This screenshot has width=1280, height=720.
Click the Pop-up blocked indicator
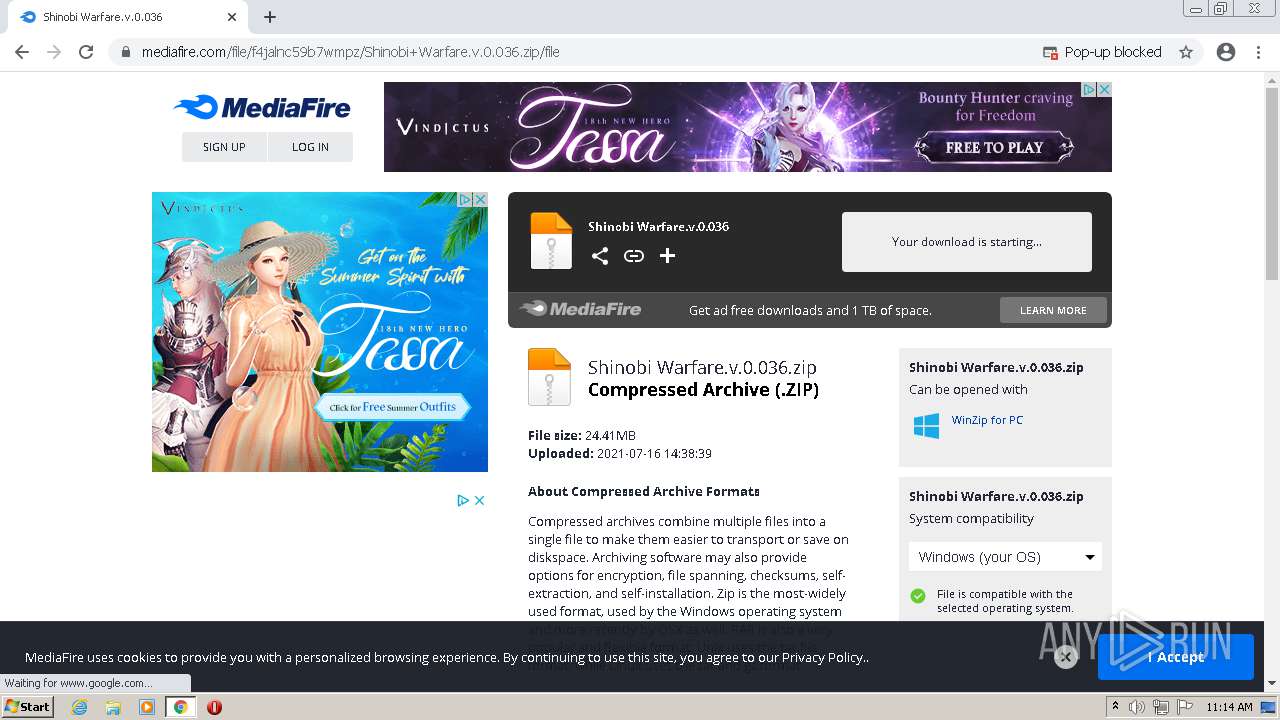pos(1102,52)
